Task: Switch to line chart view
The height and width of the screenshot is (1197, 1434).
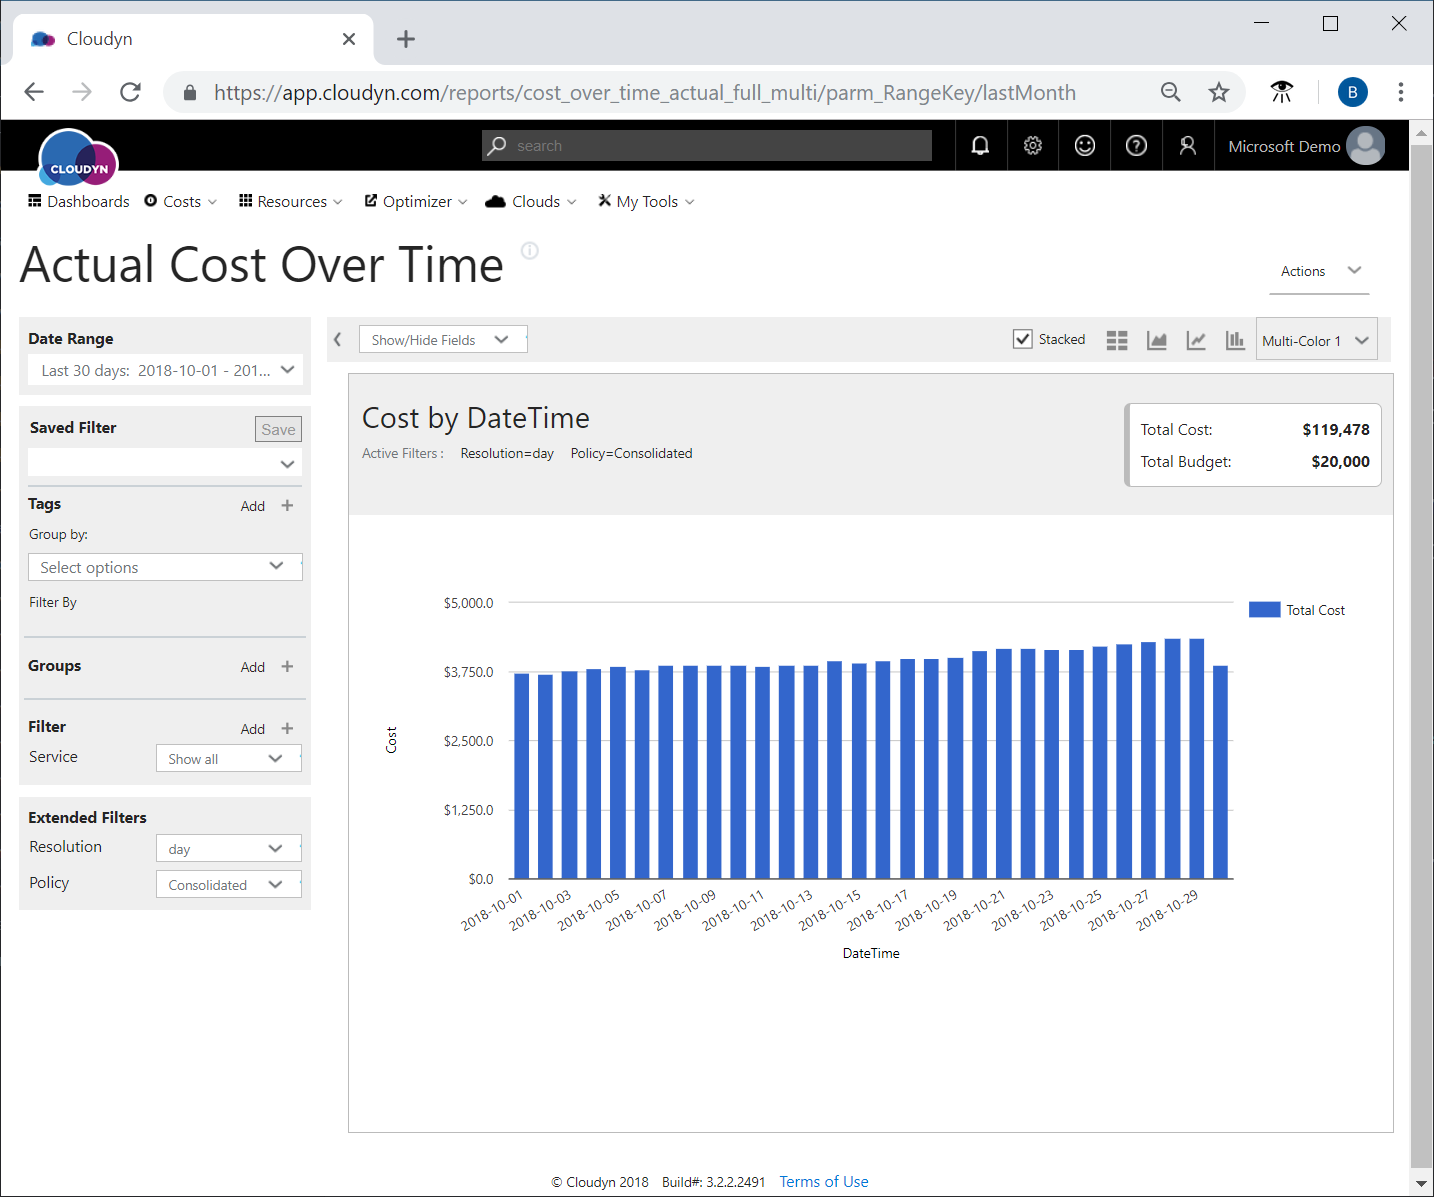Action: click(x=1196, y=340)
